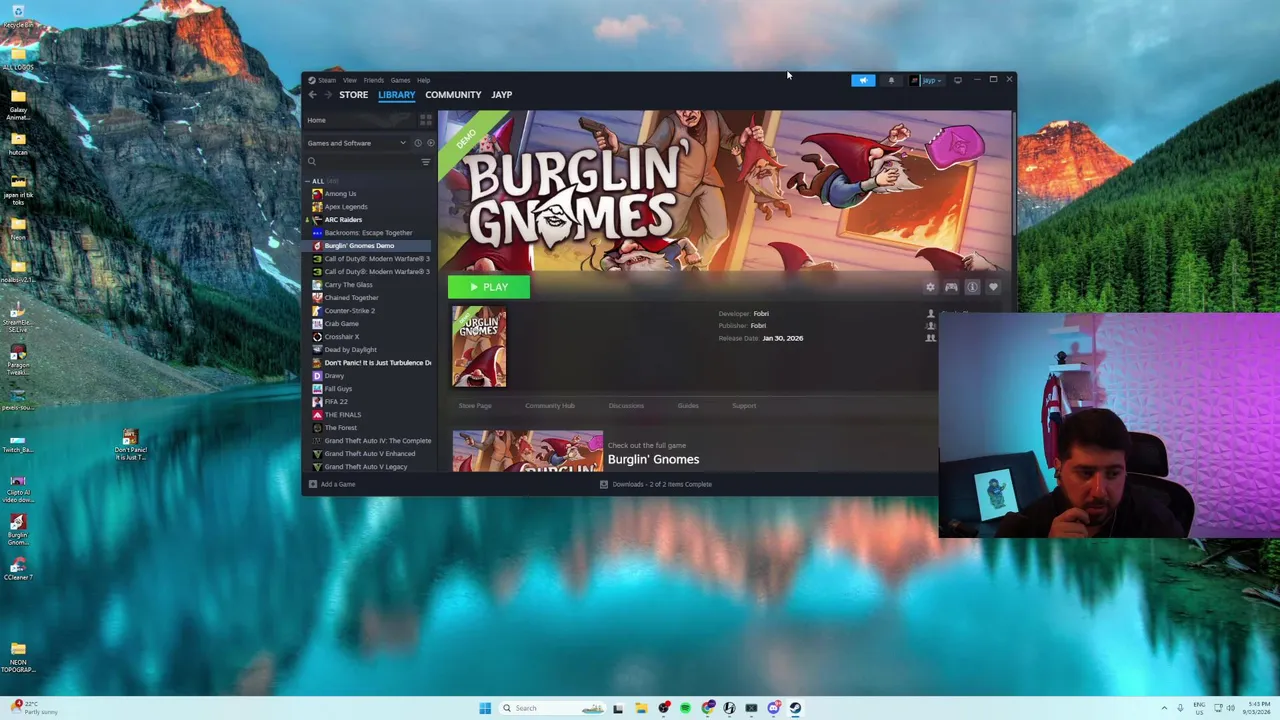Select Apex Legends in the library
Screen dimensions: 1280x720
click(x=346, y=207)
